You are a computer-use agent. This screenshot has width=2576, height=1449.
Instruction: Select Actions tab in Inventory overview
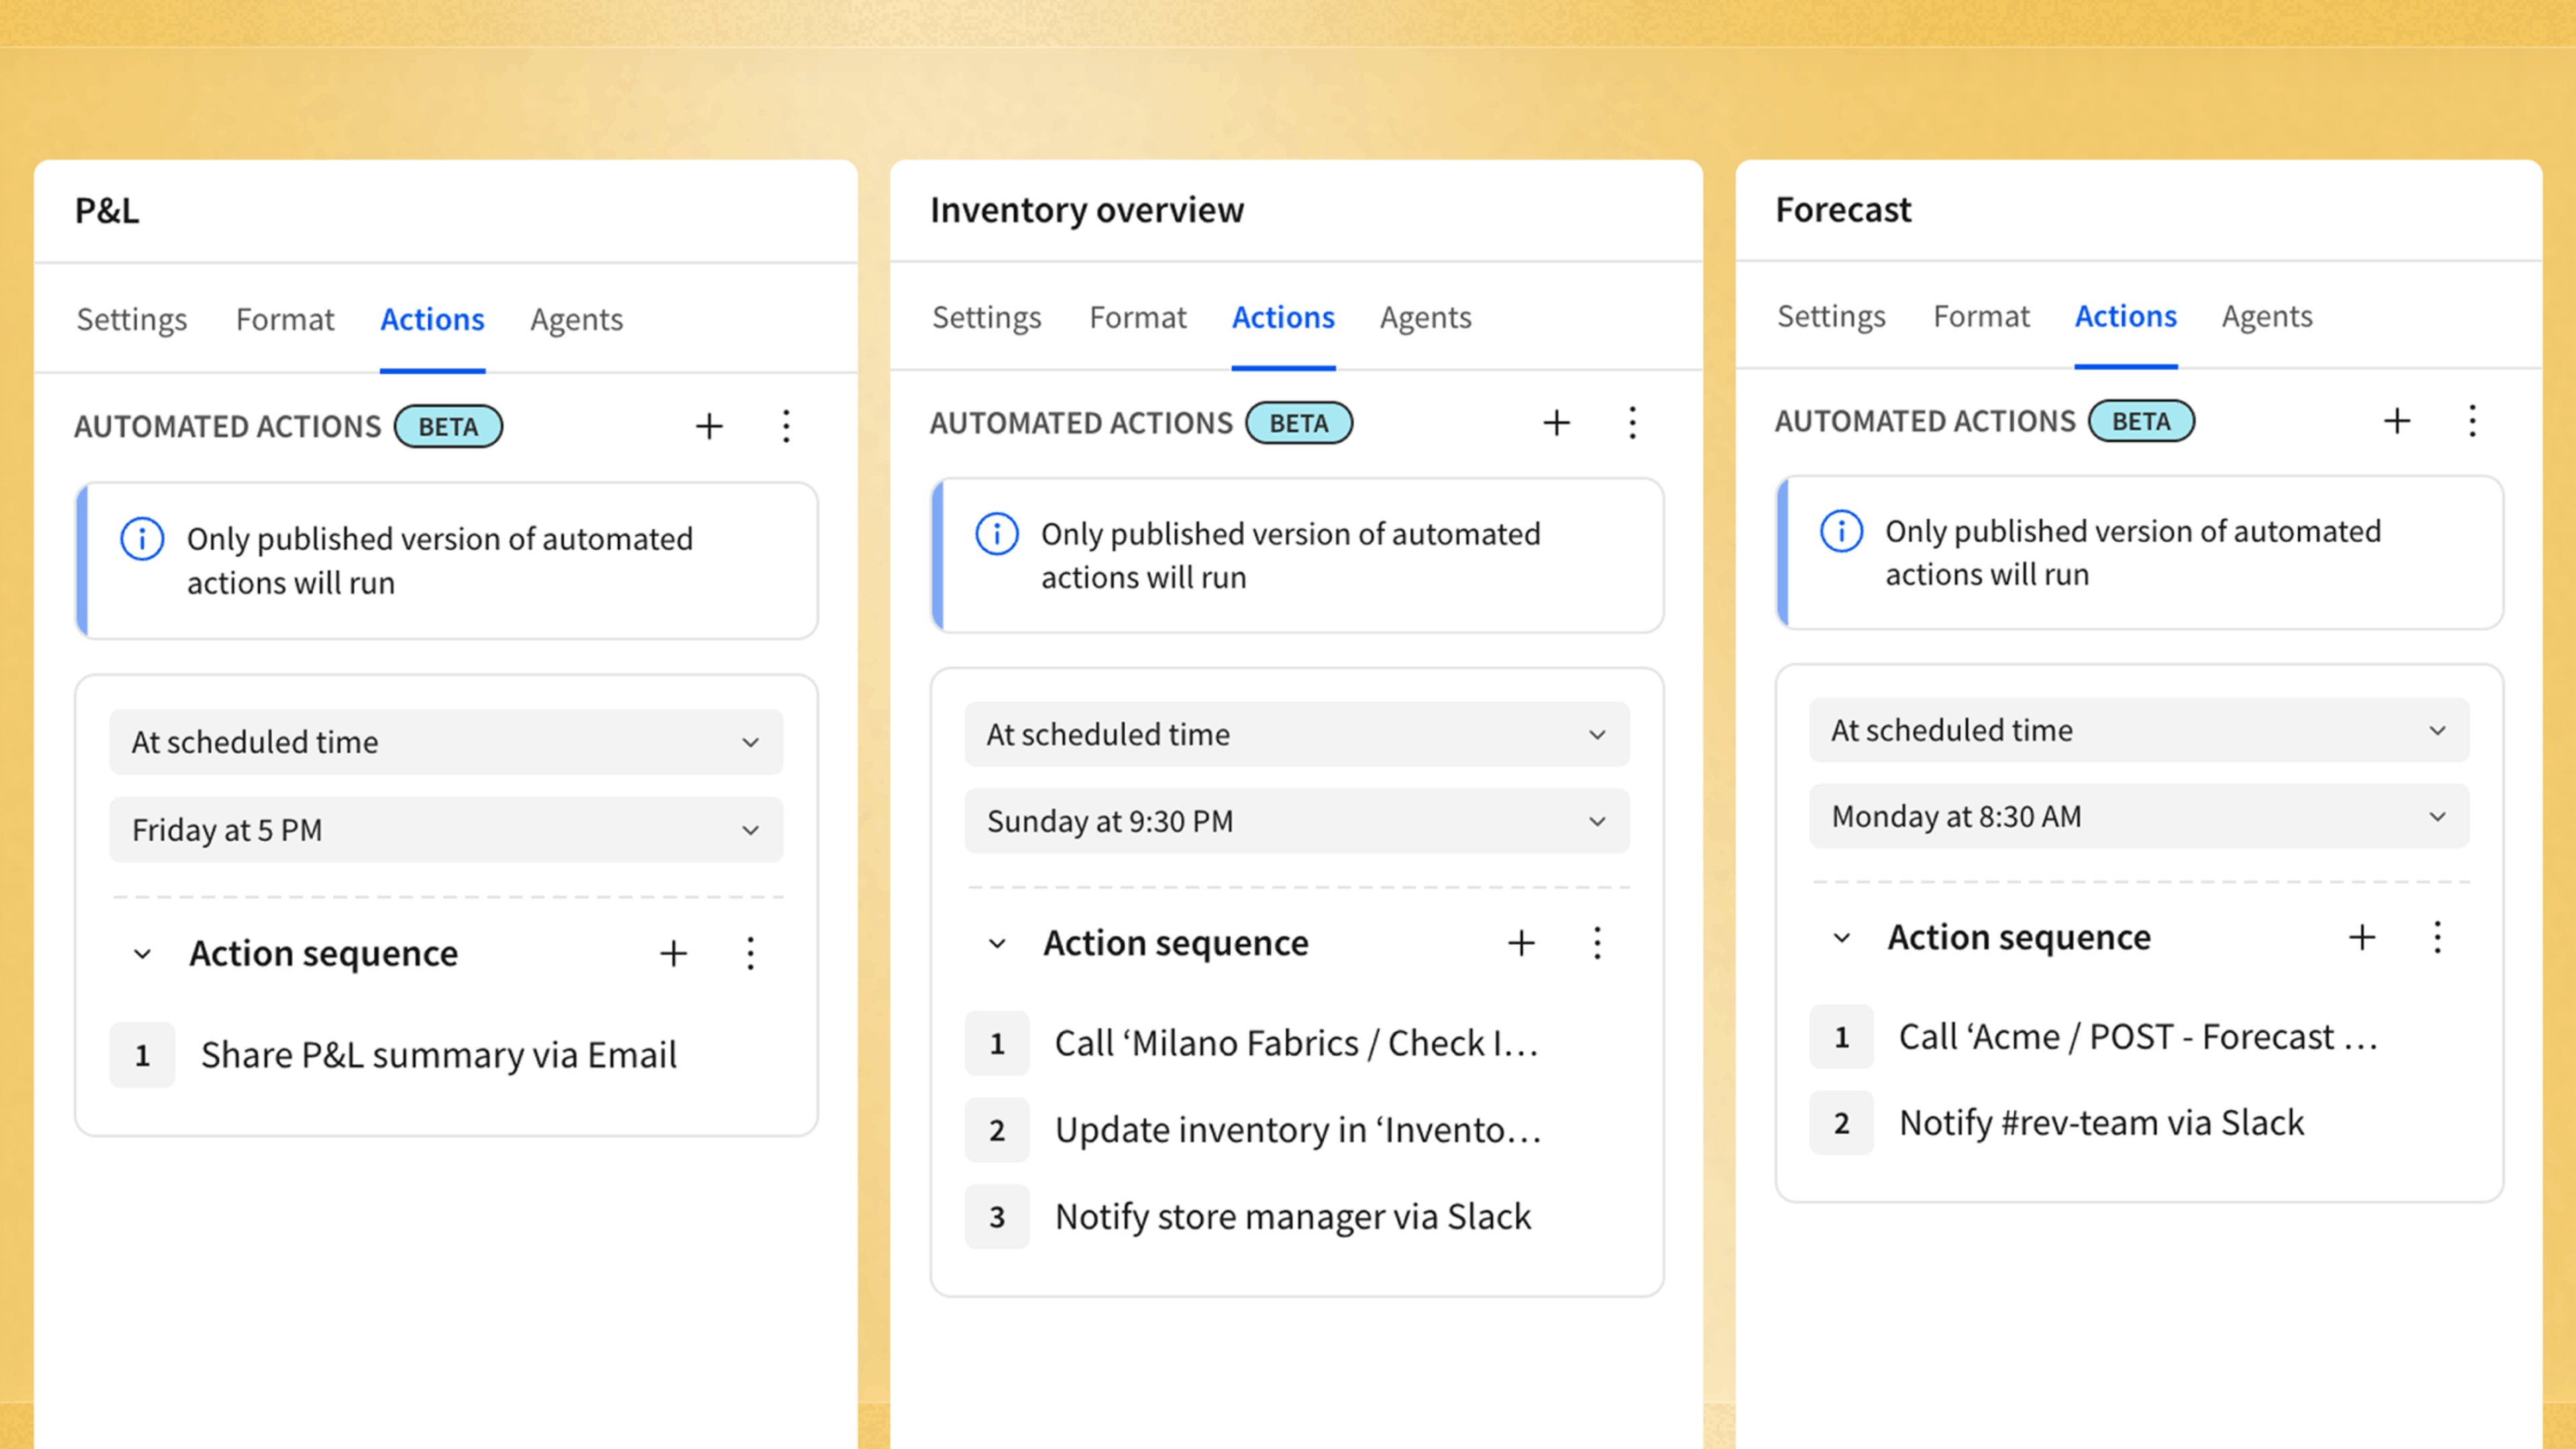coord(1283,318)
